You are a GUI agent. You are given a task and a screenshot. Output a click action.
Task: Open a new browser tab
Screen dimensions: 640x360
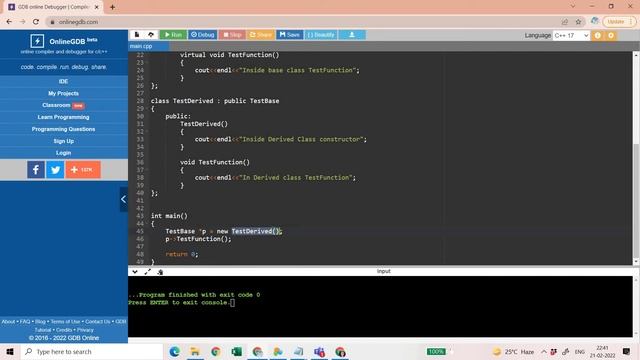pos(112,7)
